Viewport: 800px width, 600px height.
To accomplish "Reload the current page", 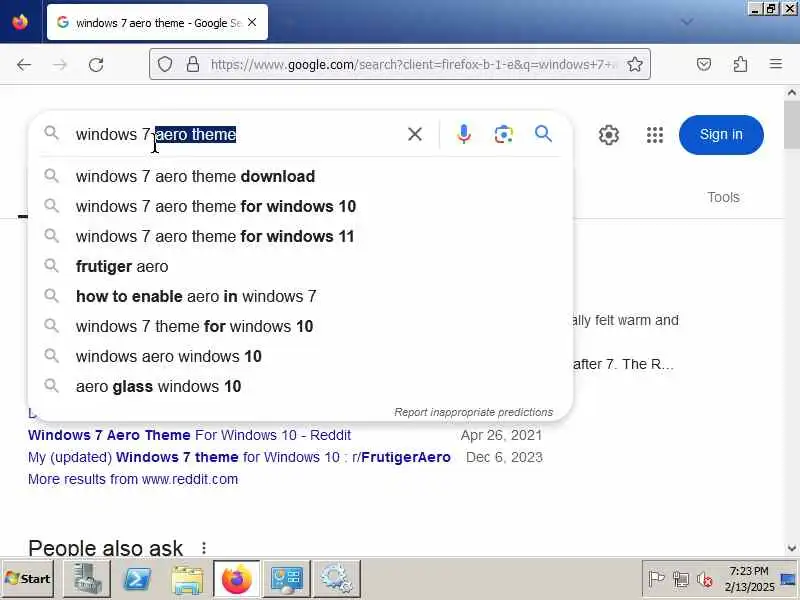I will pyautogui.click(x=96, y=65).
